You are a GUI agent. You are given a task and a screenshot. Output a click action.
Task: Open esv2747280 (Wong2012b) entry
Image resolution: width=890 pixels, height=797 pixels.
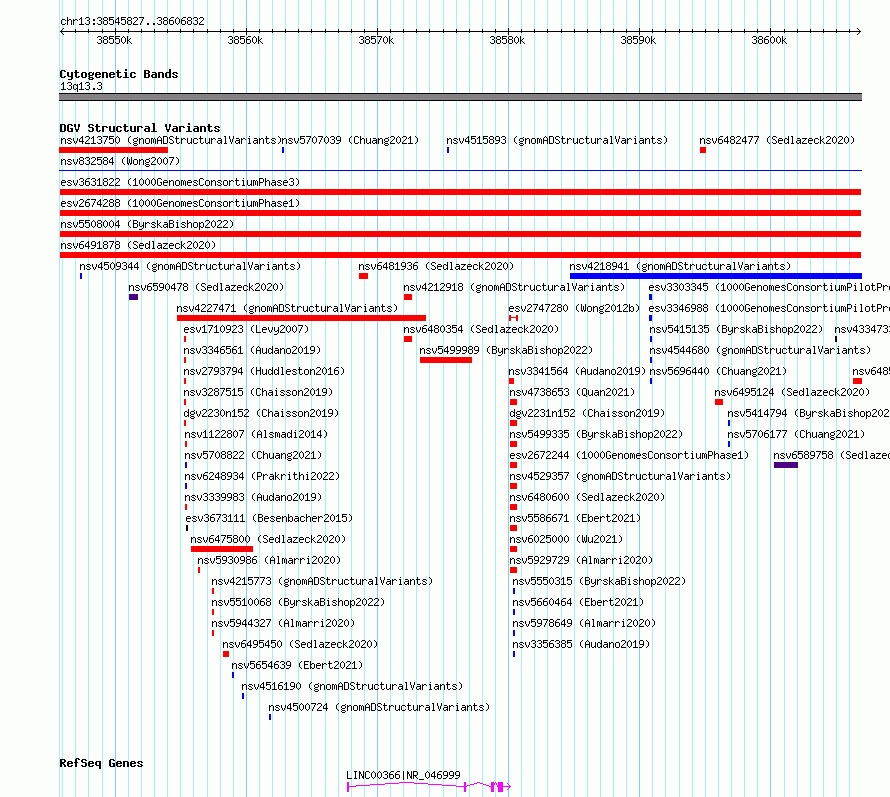574,308
